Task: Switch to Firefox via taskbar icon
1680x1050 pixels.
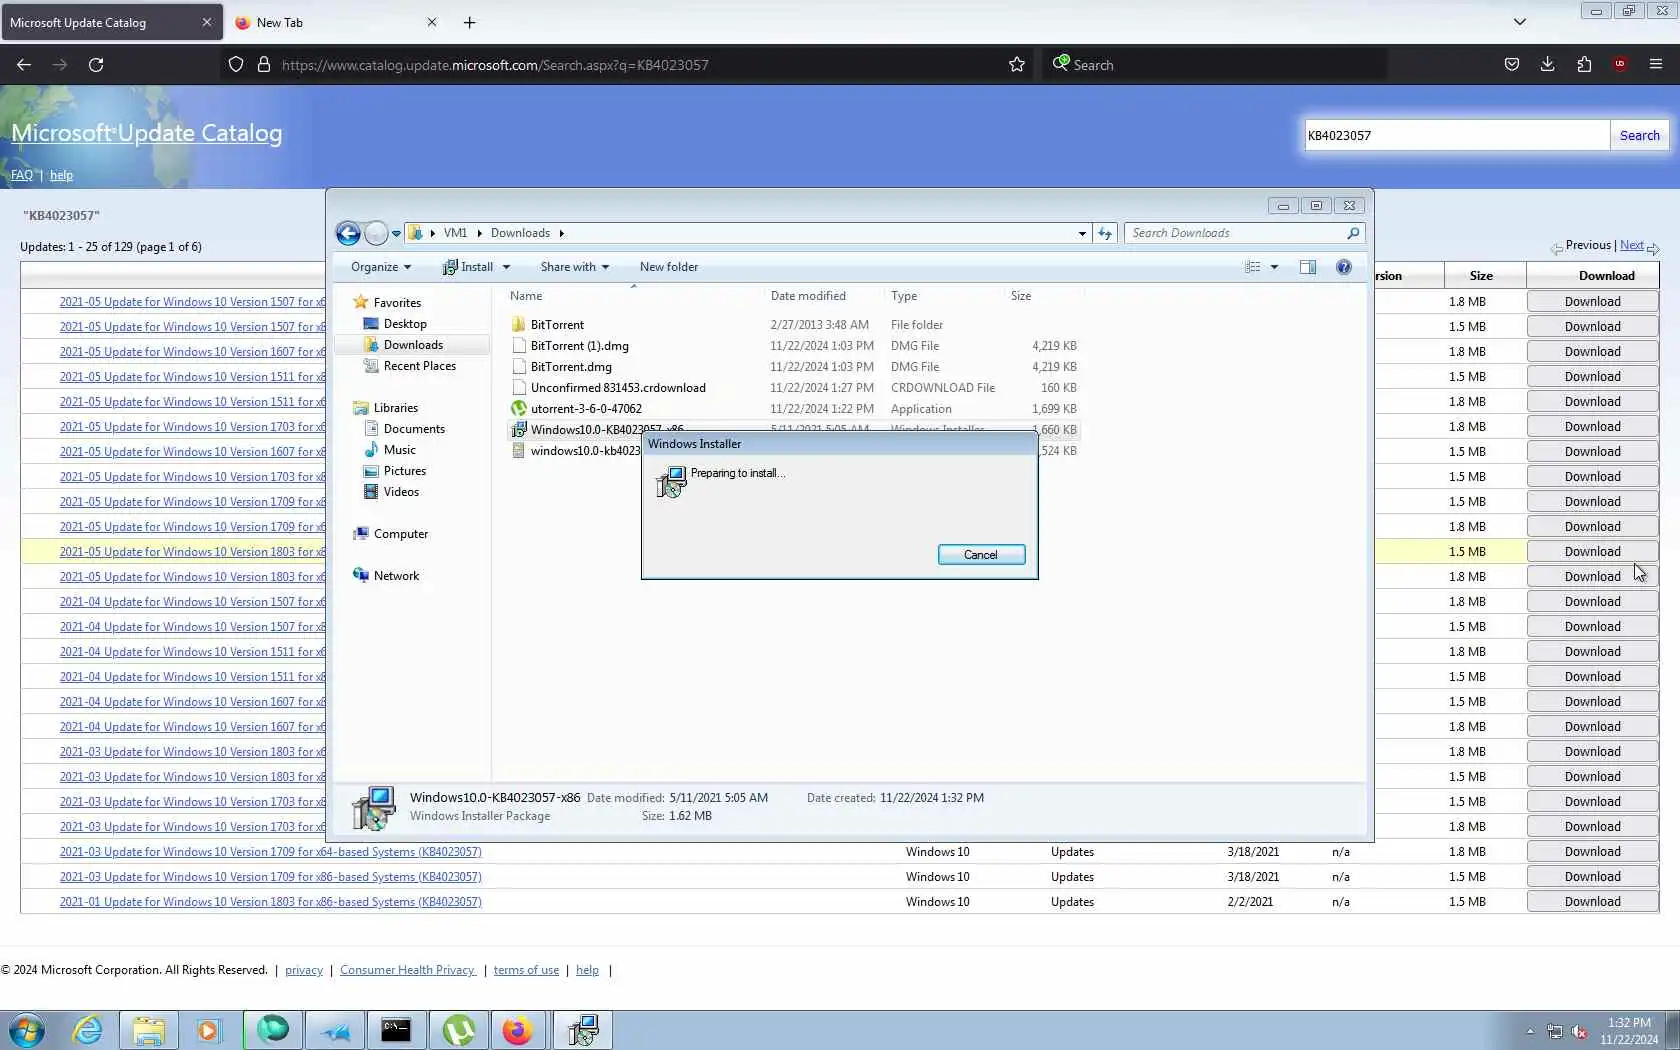Action: [518, 1030]
